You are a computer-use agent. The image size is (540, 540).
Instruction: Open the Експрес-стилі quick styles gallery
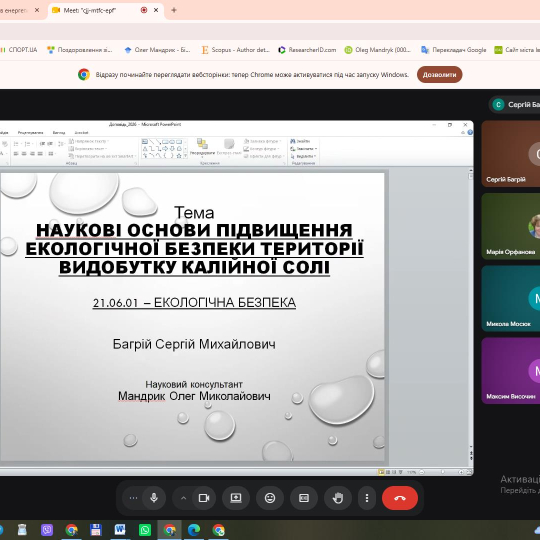[x=229, y=147]
